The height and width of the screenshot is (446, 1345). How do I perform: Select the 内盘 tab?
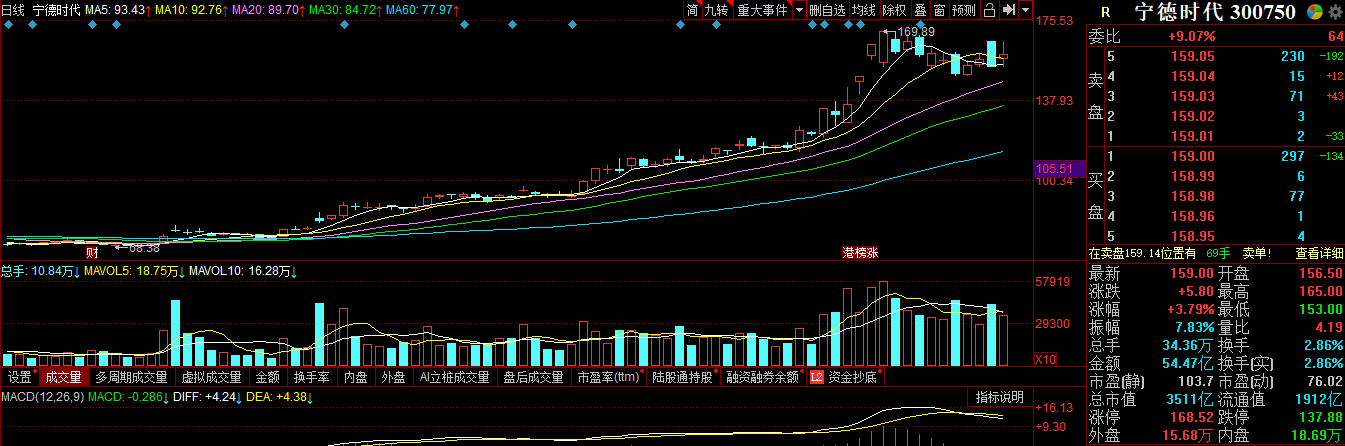pyautogui.click(x=356, y=377)
